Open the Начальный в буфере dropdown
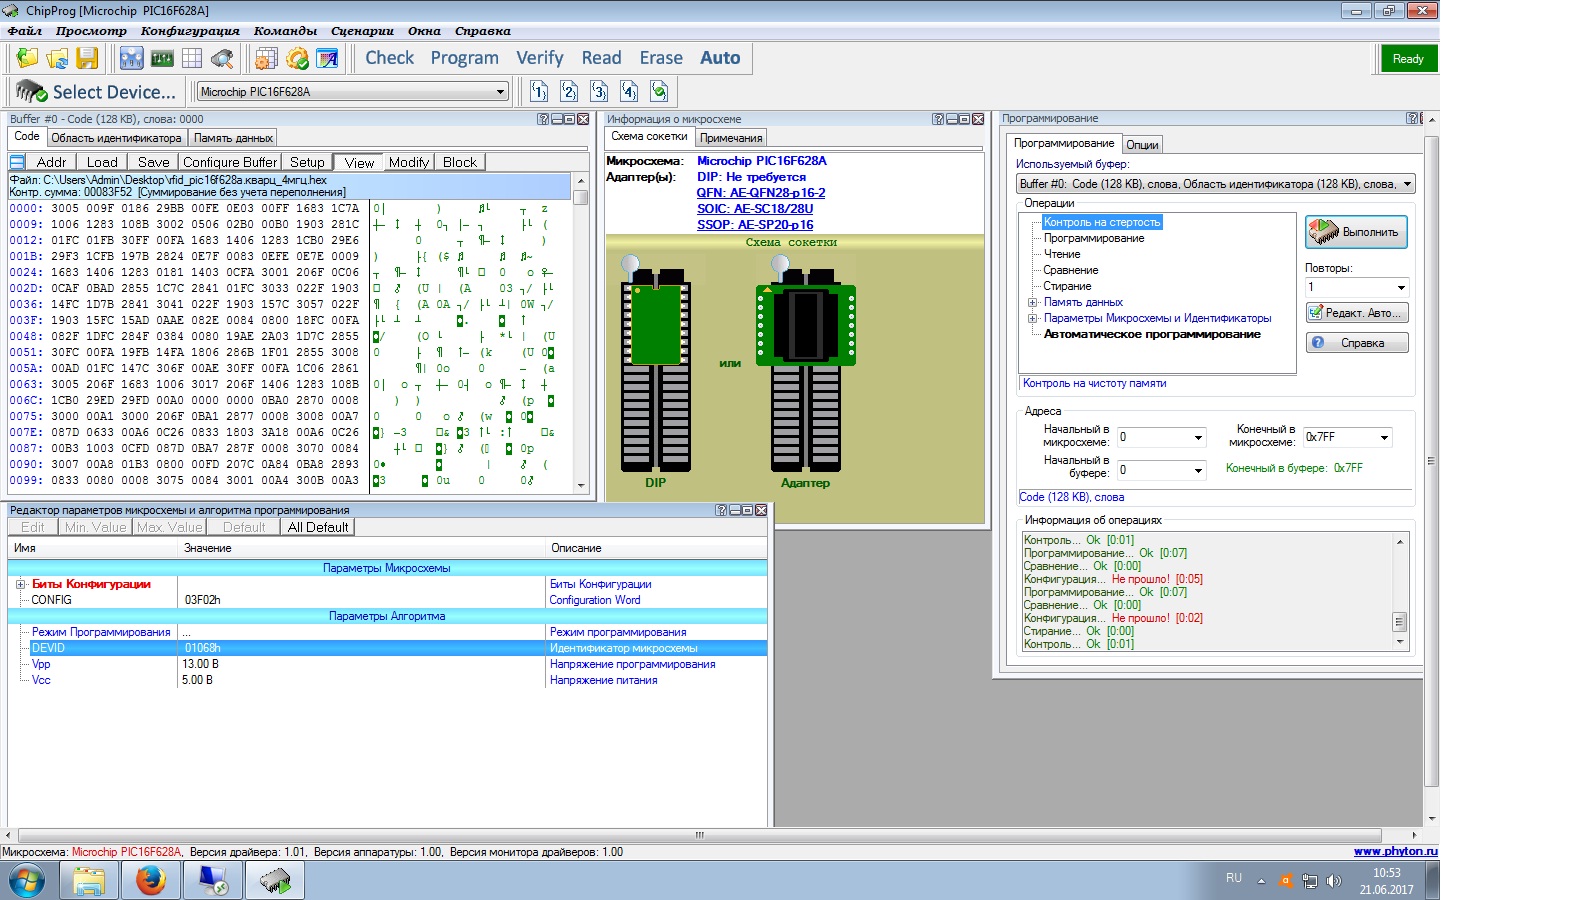 [1198, 470]
